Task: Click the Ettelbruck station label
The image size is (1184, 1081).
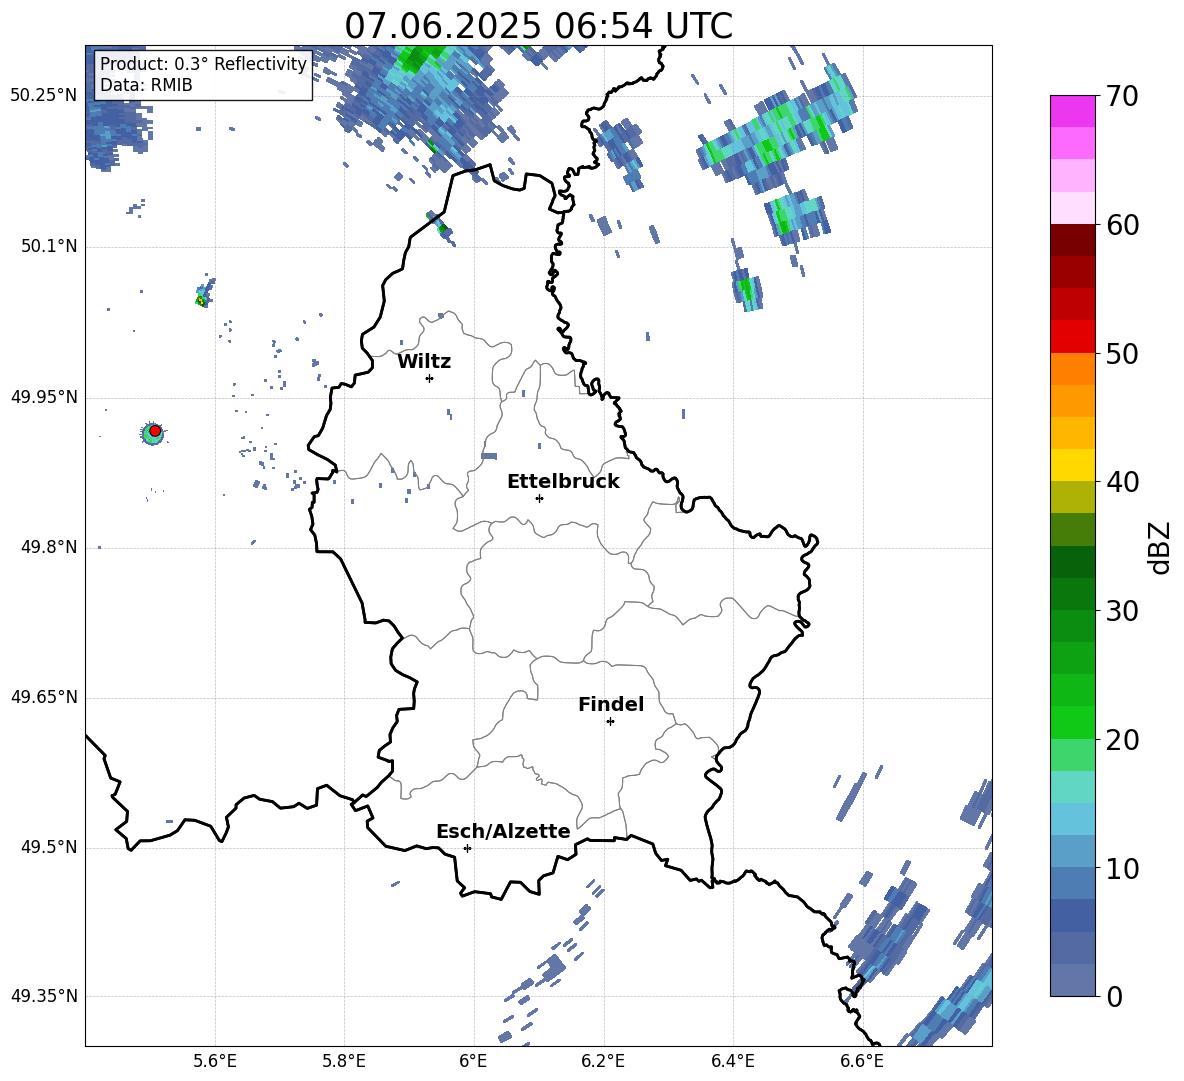Action: pyautogui.click(x=563, y=482)
